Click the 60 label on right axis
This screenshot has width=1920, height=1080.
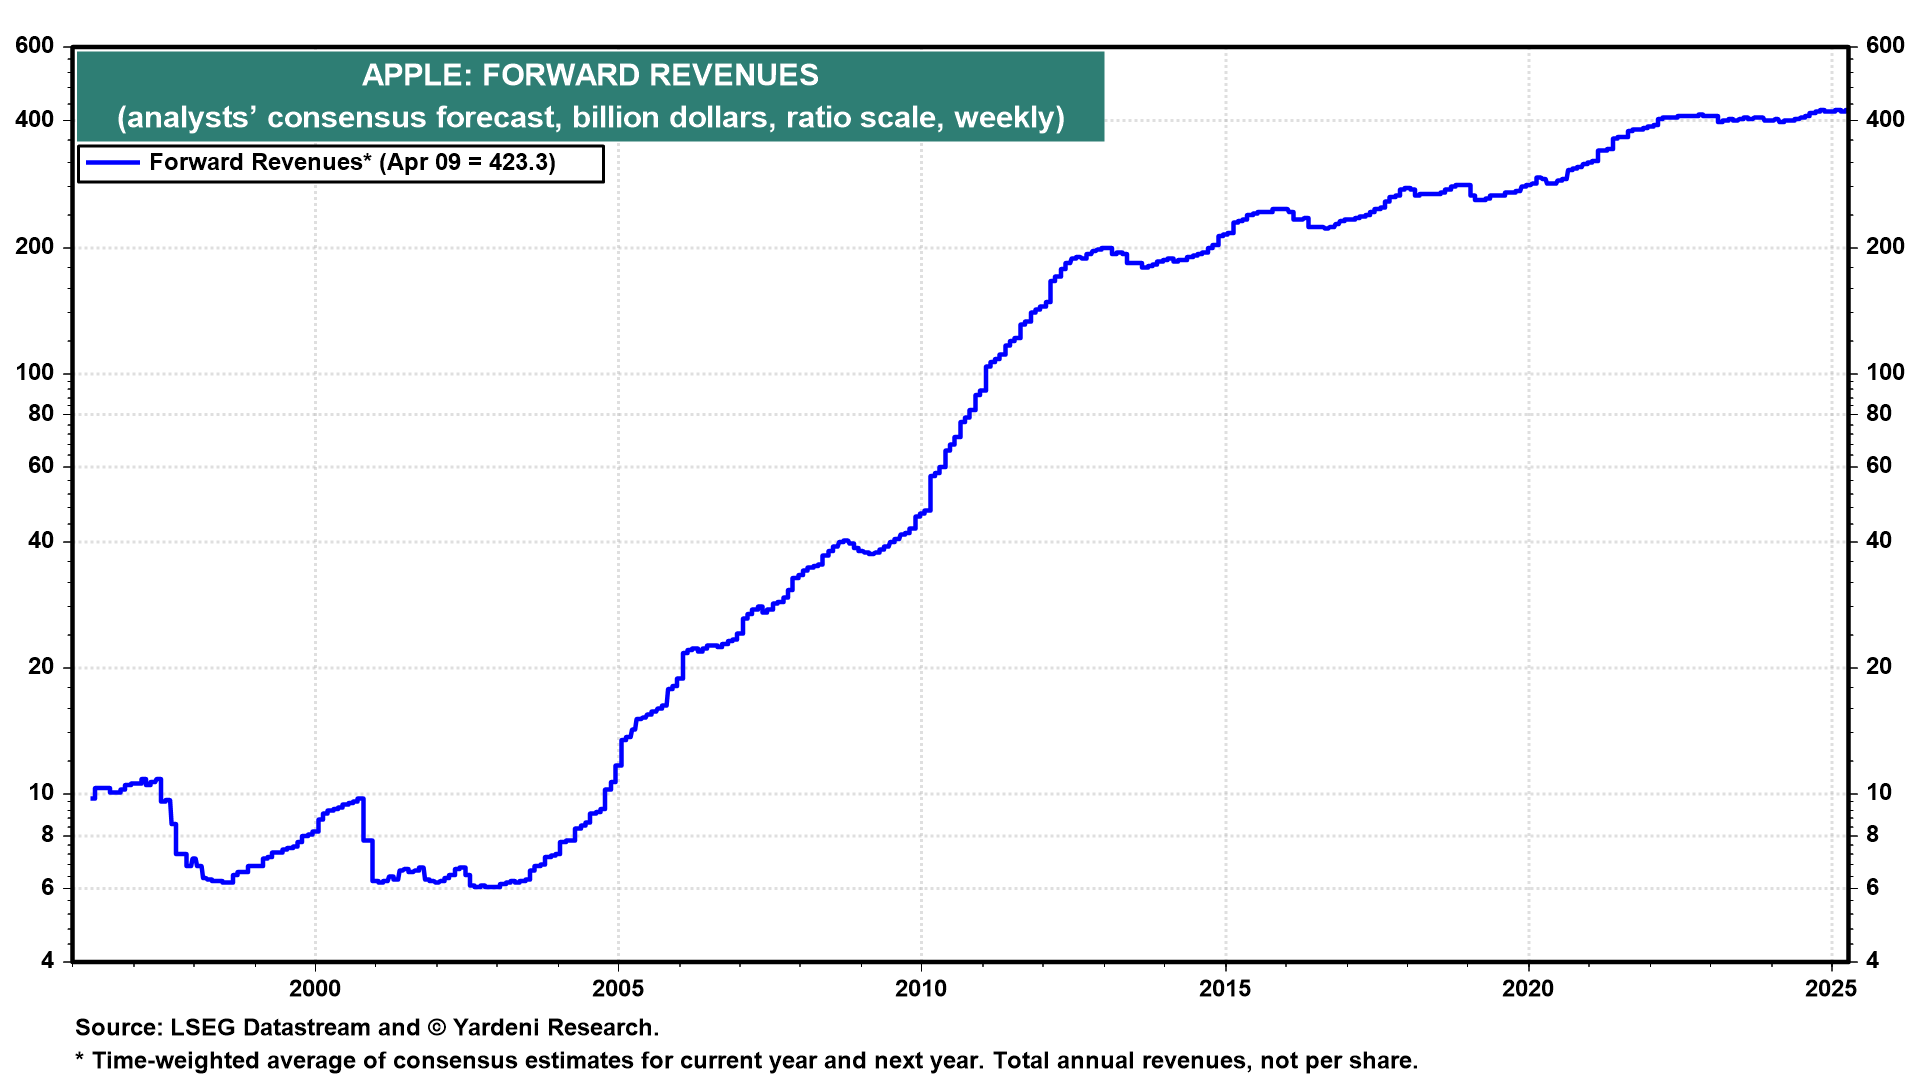1879,466
